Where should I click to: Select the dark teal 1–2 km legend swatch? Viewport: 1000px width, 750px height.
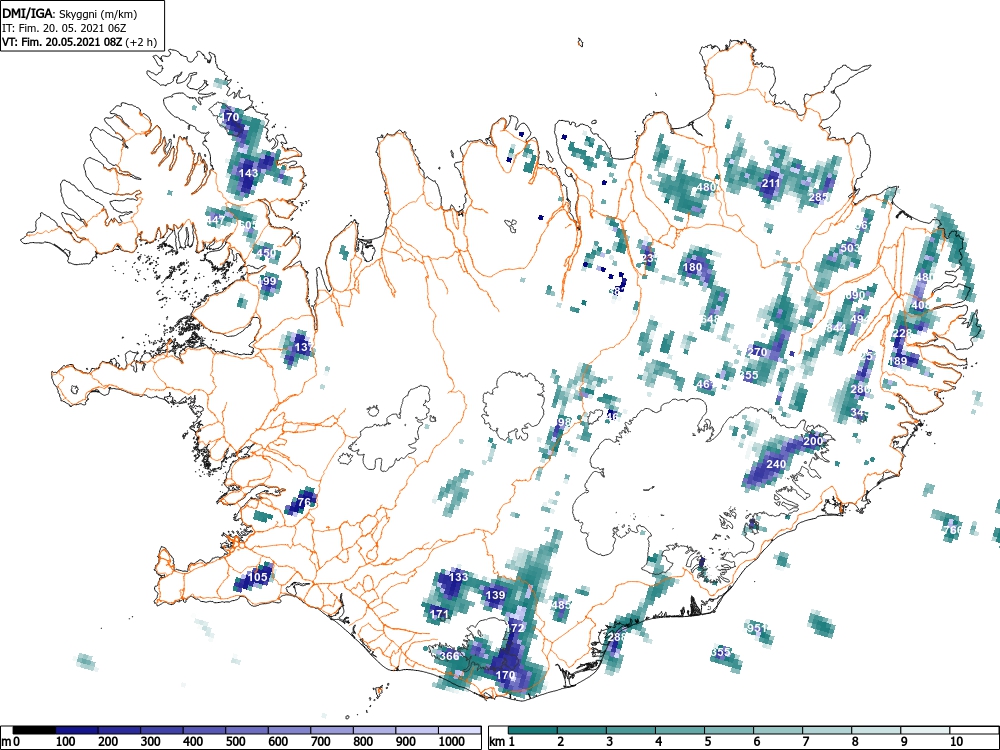pos(533,730)
